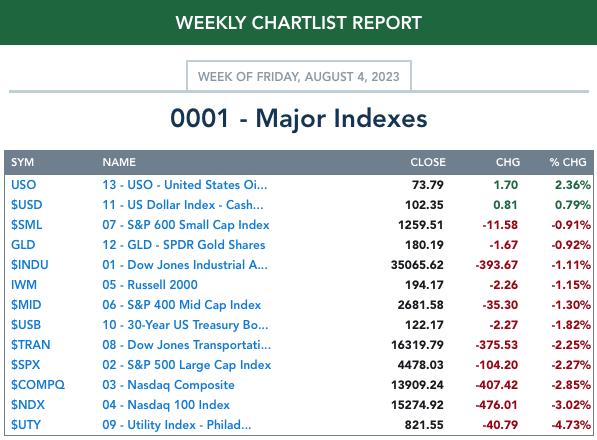This screenshot has width=597, height=440.
Task: Click the $MID ticker link
Action: [26, 305]
